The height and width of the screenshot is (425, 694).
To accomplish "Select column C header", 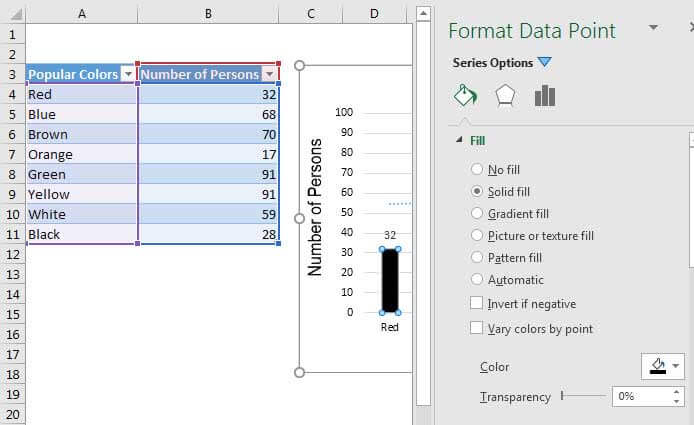I will [311, 14].
